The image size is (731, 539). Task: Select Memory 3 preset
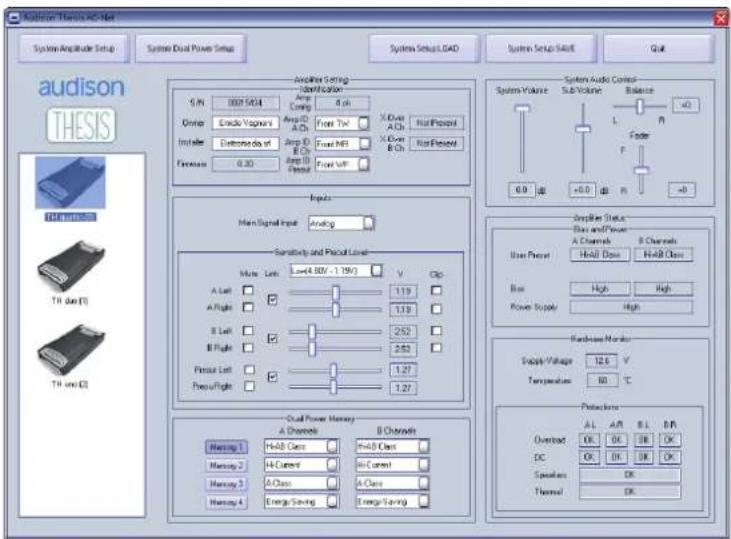(227, 484)
